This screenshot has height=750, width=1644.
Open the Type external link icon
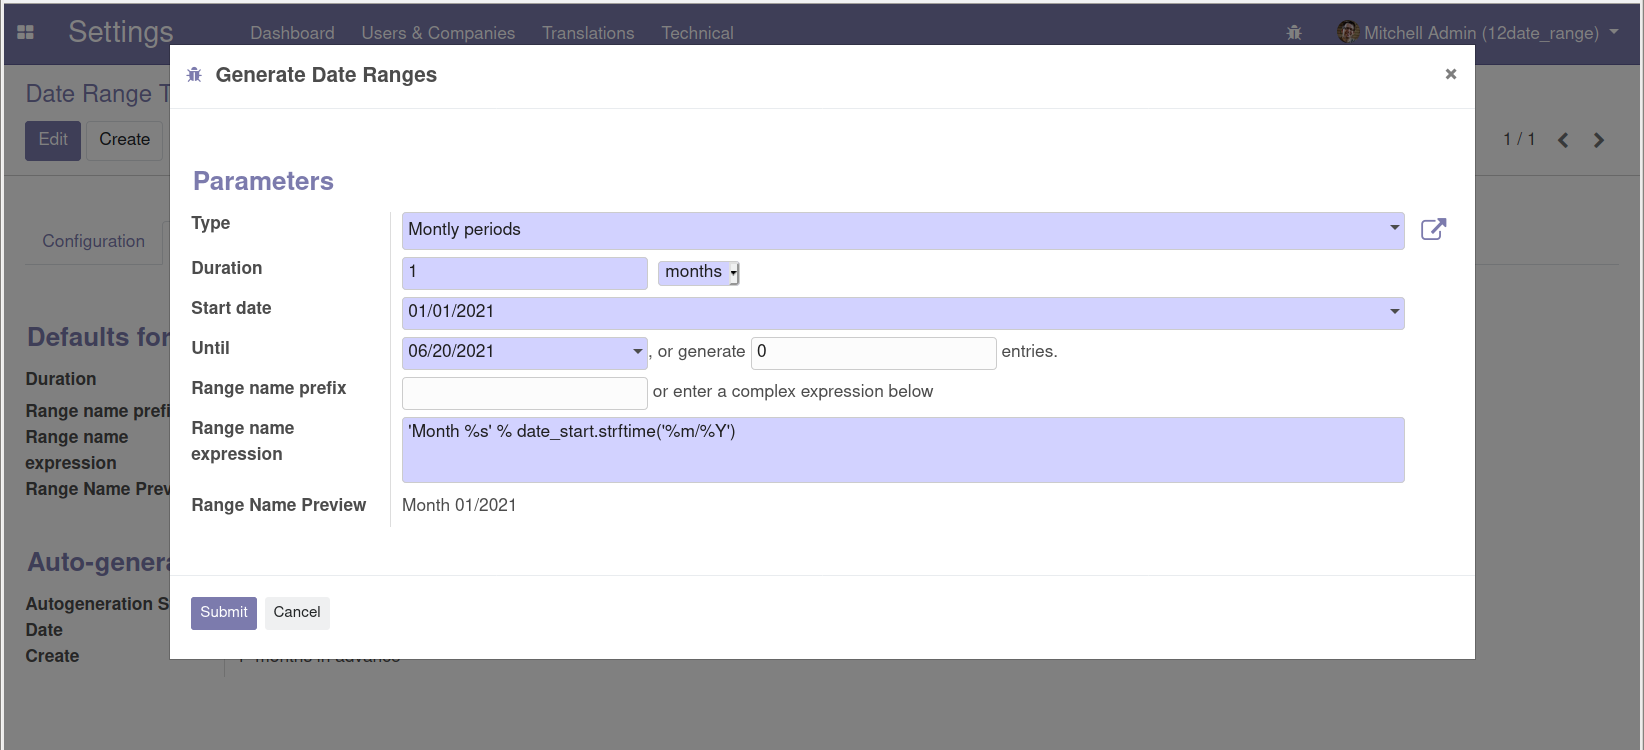click(x=1433, y=230)
